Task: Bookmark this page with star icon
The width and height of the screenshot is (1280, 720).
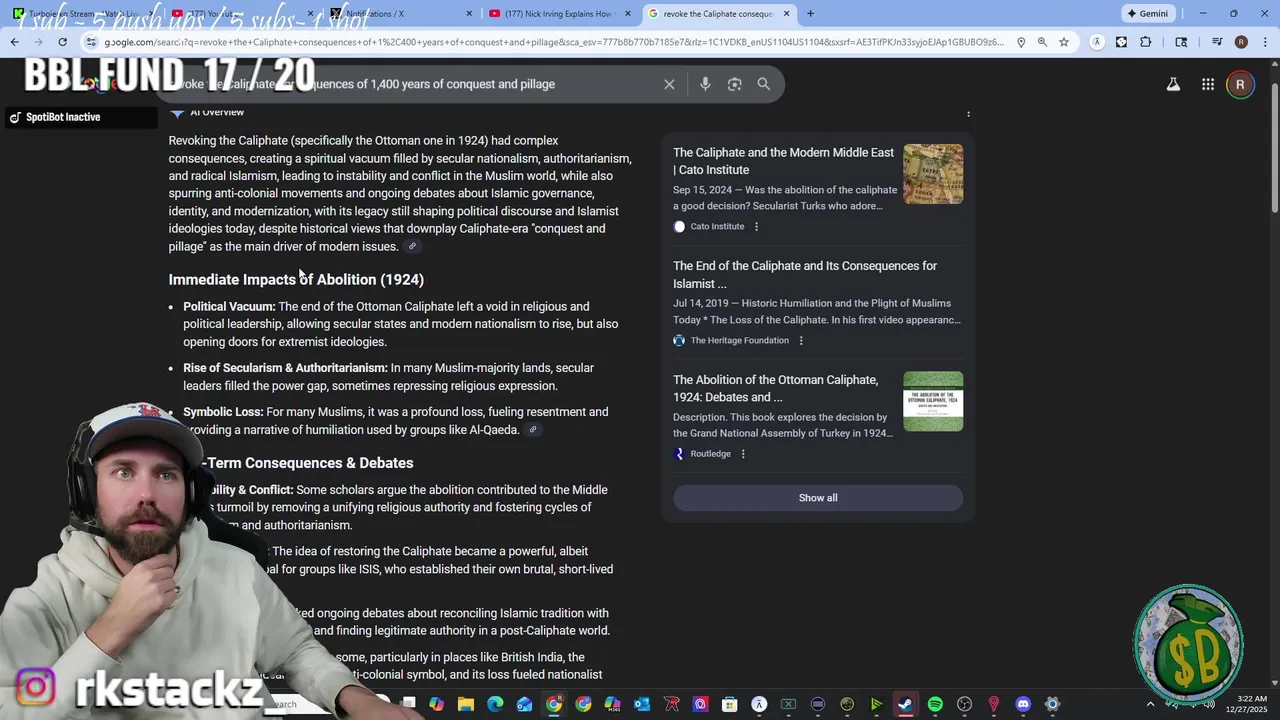Action: 1064,42
